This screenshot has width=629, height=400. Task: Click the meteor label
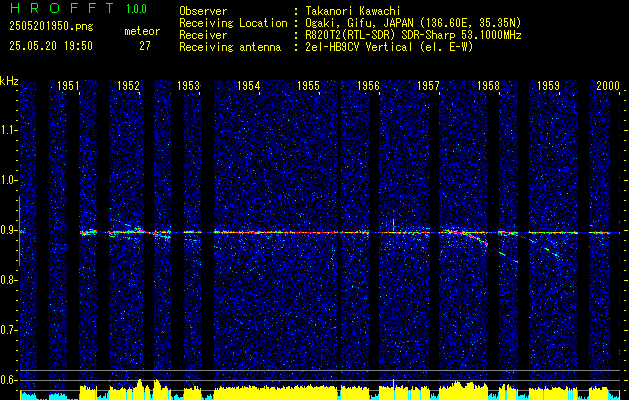[x=142, y=31]
